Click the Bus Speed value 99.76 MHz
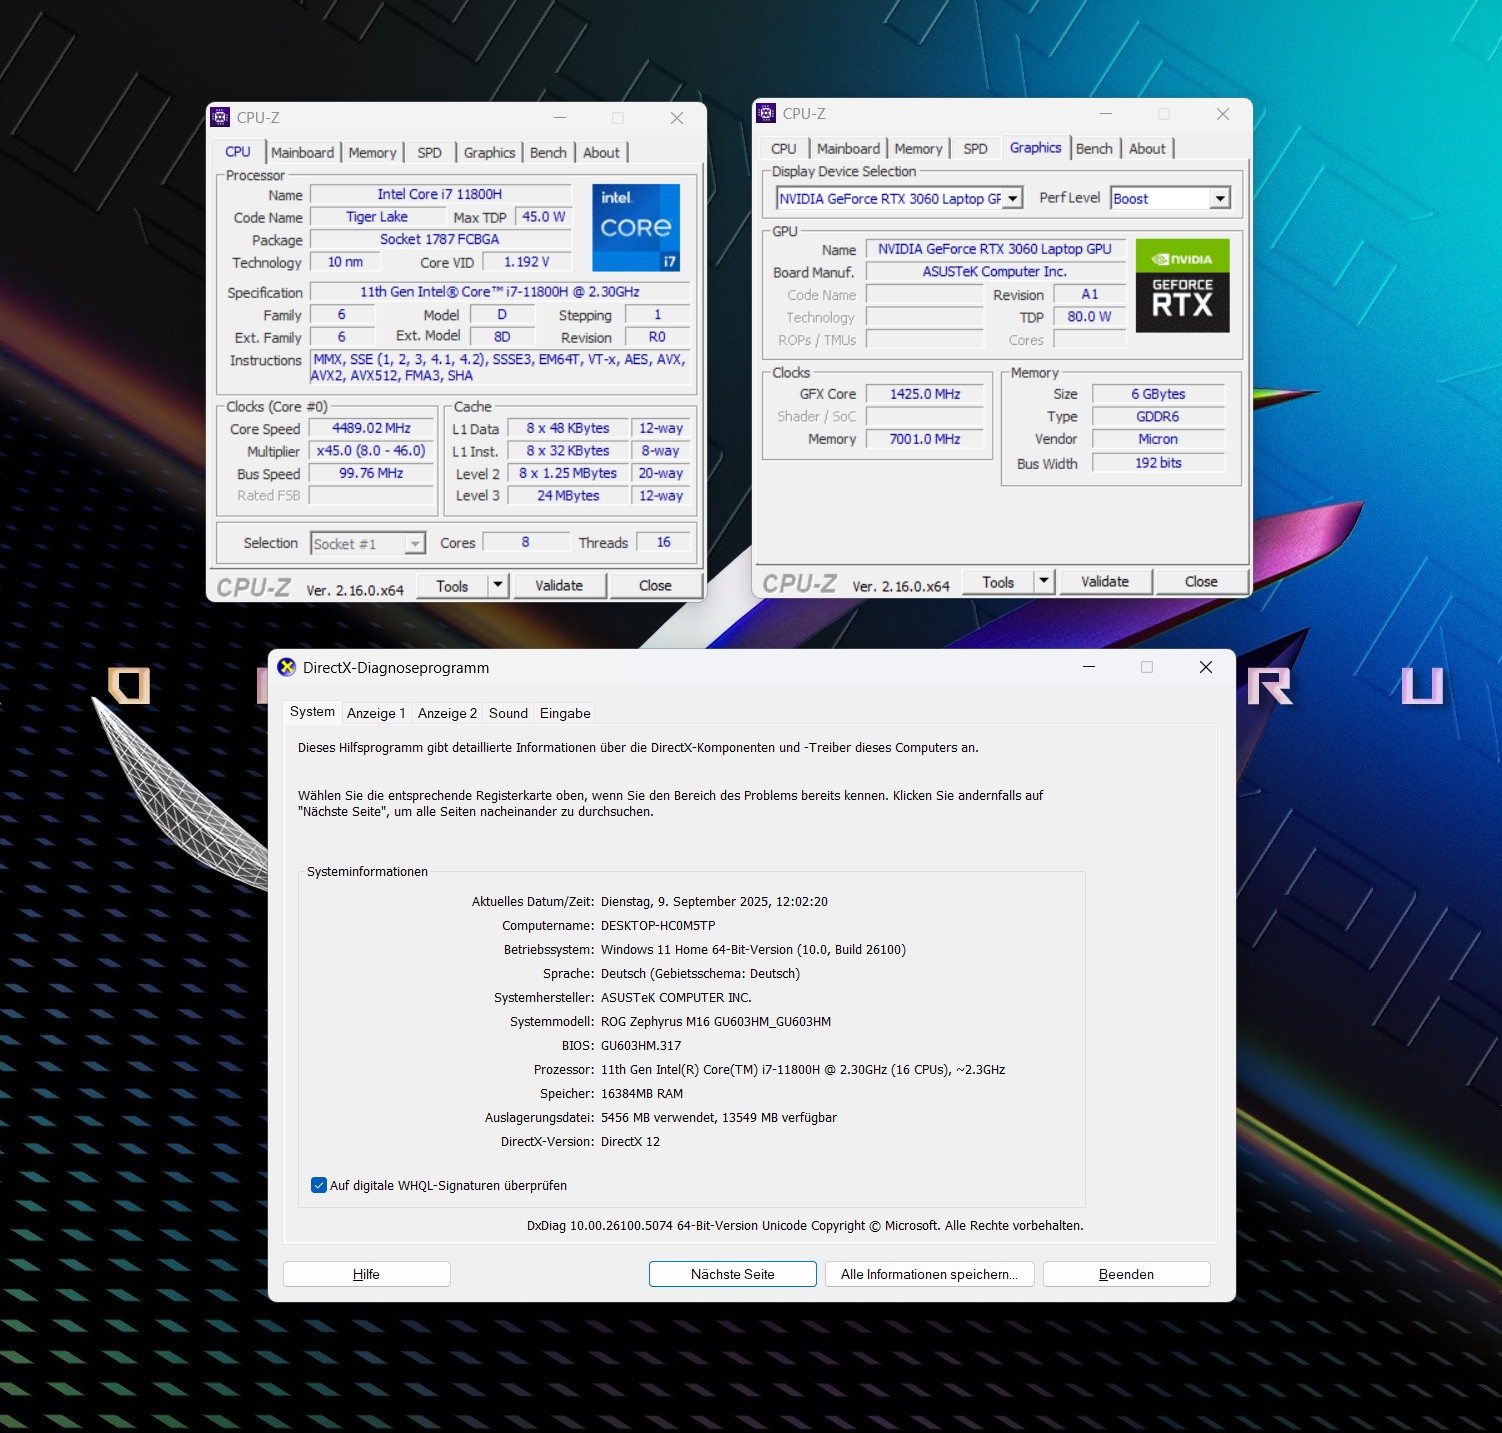1502x1433 pixels. 371,473
